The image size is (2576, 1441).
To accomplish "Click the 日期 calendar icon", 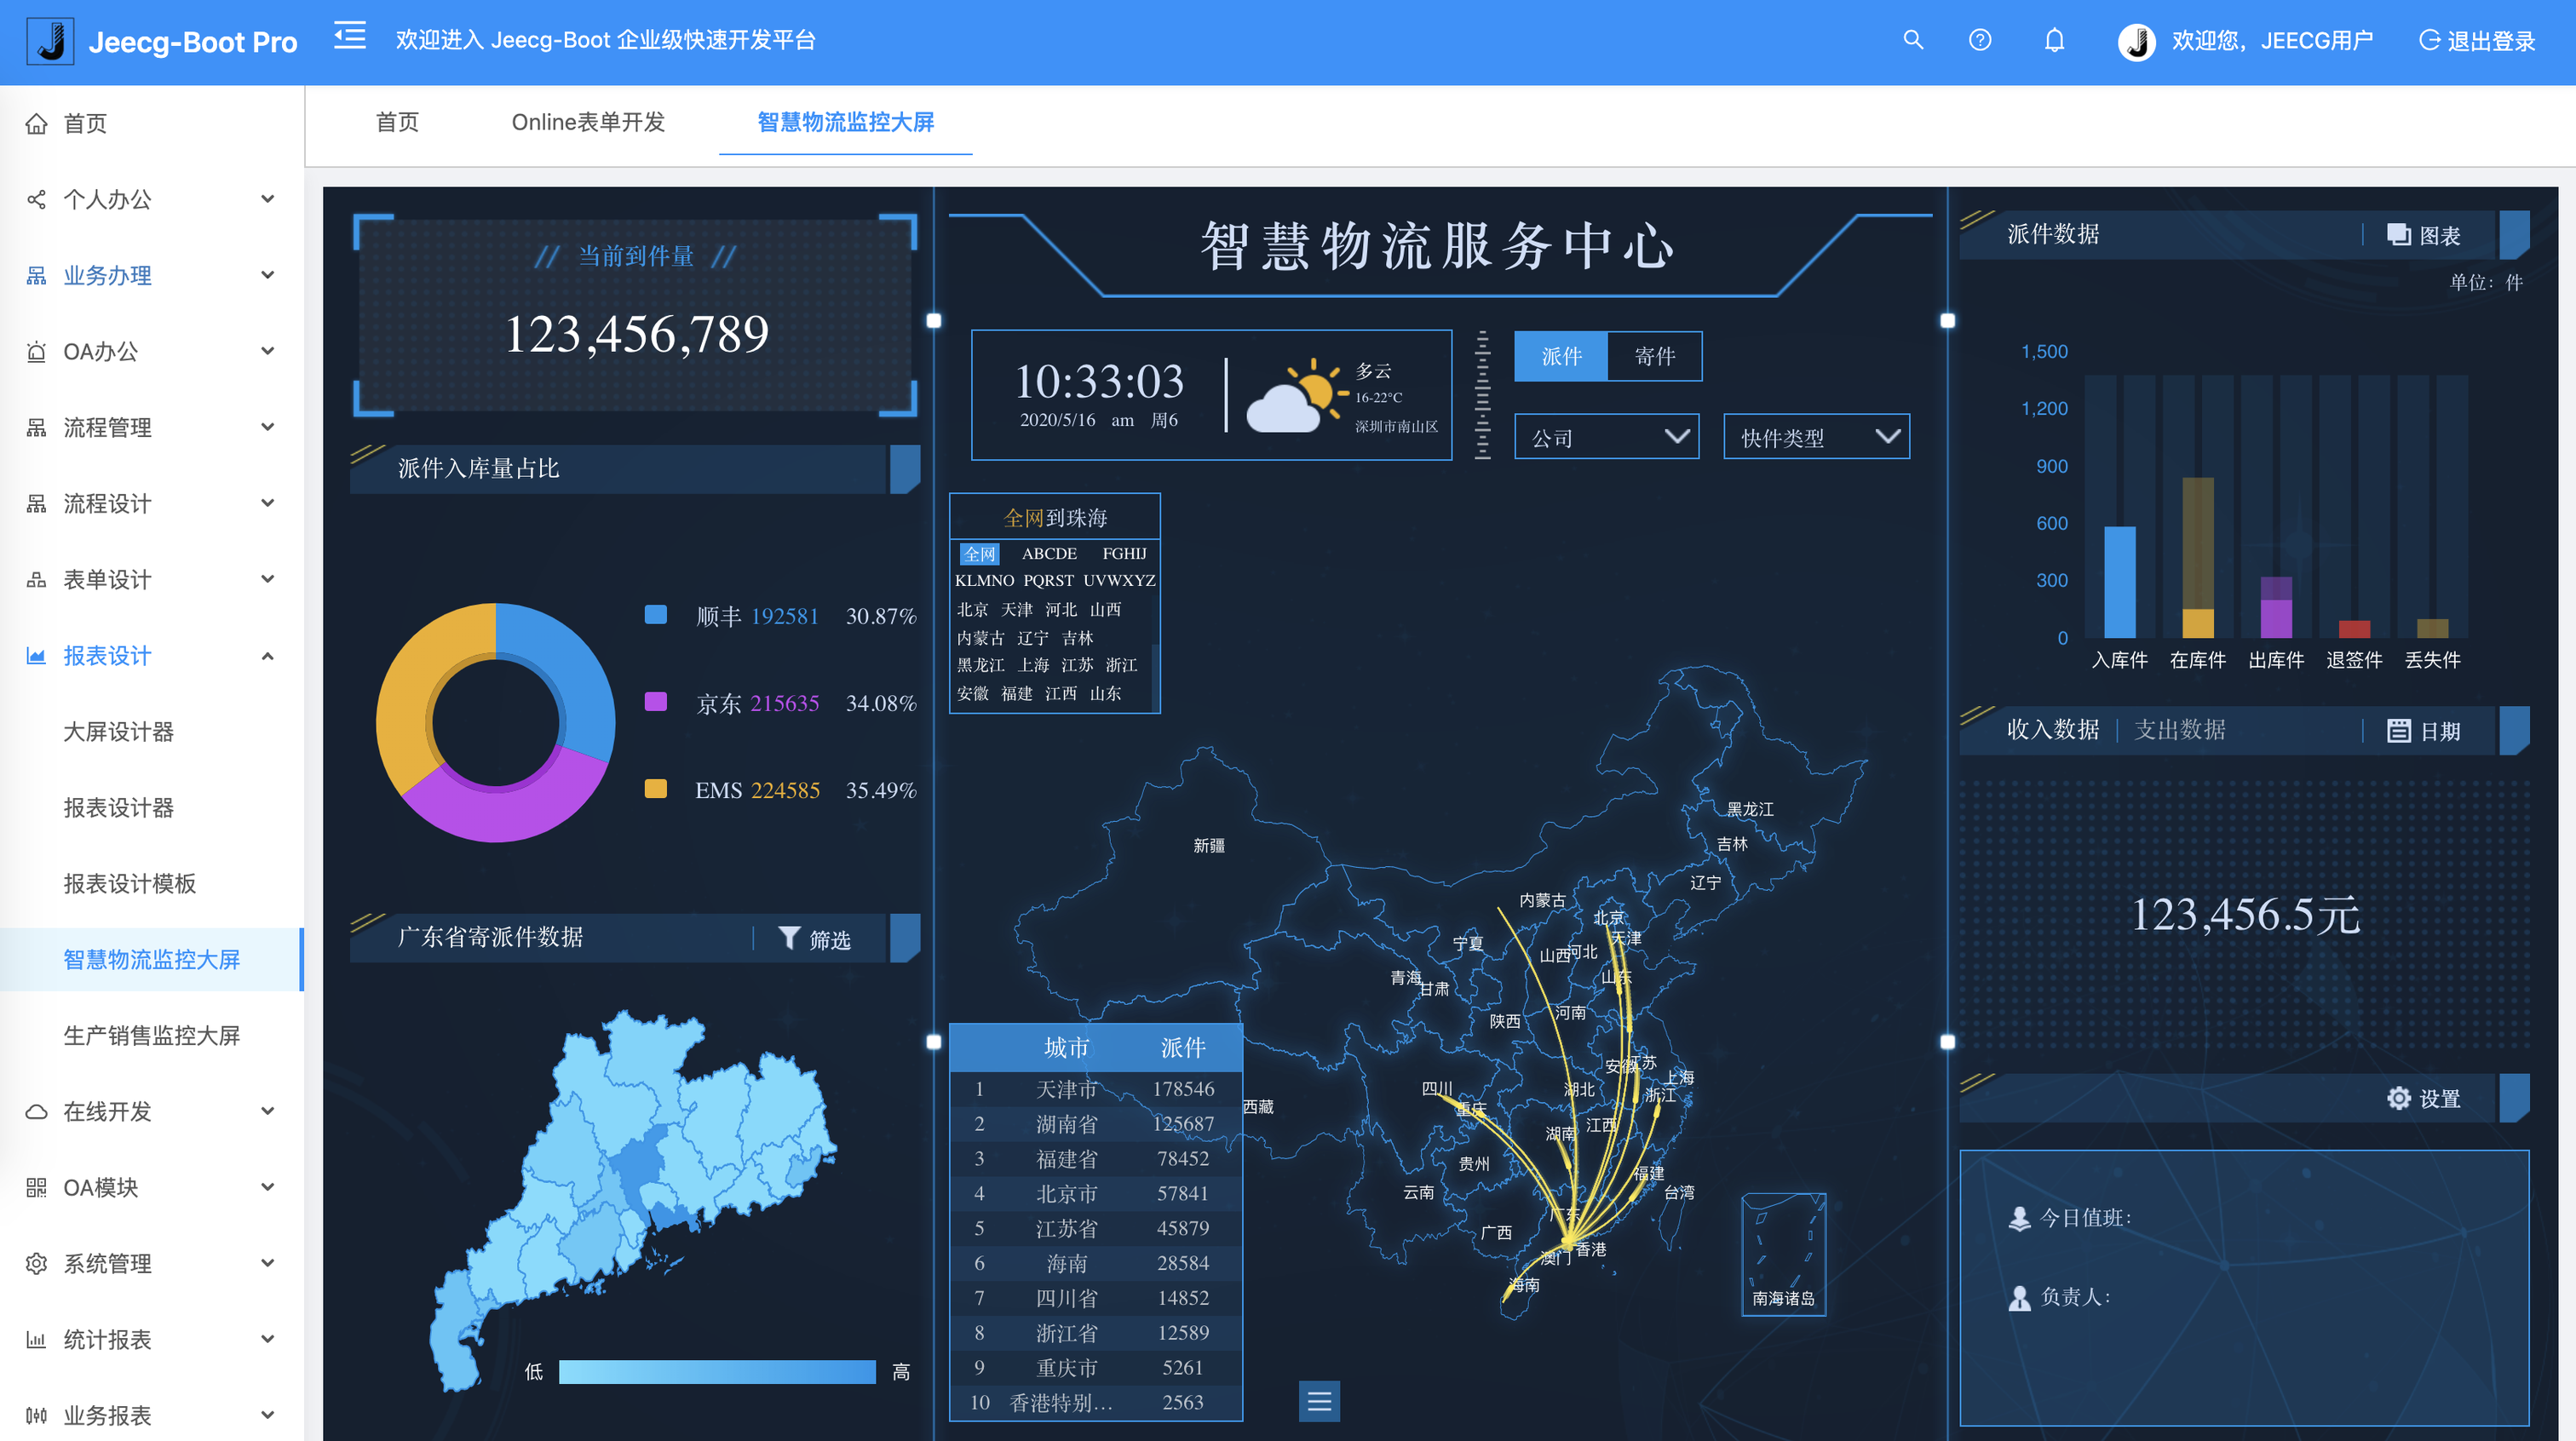I will pos(2398,731).
